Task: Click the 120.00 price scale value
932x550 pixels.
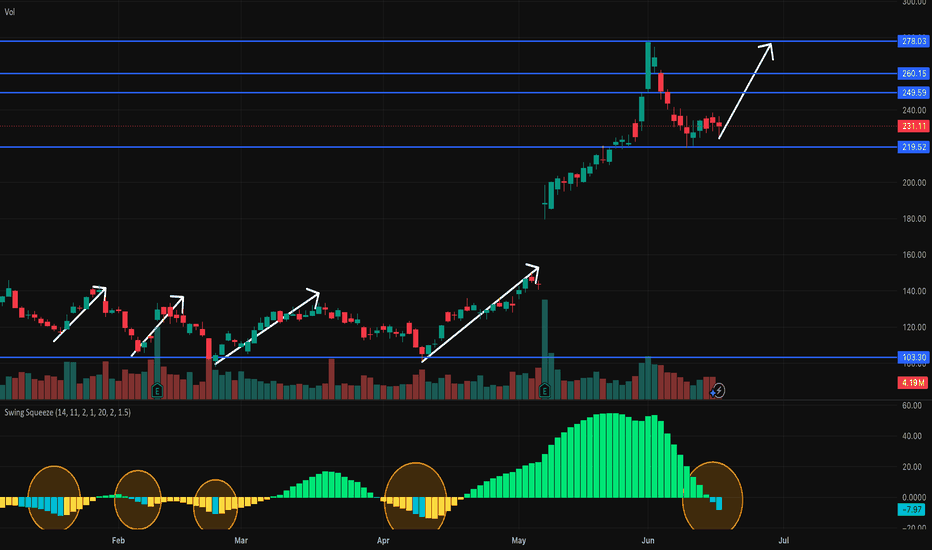Action: tap(914, 327)
